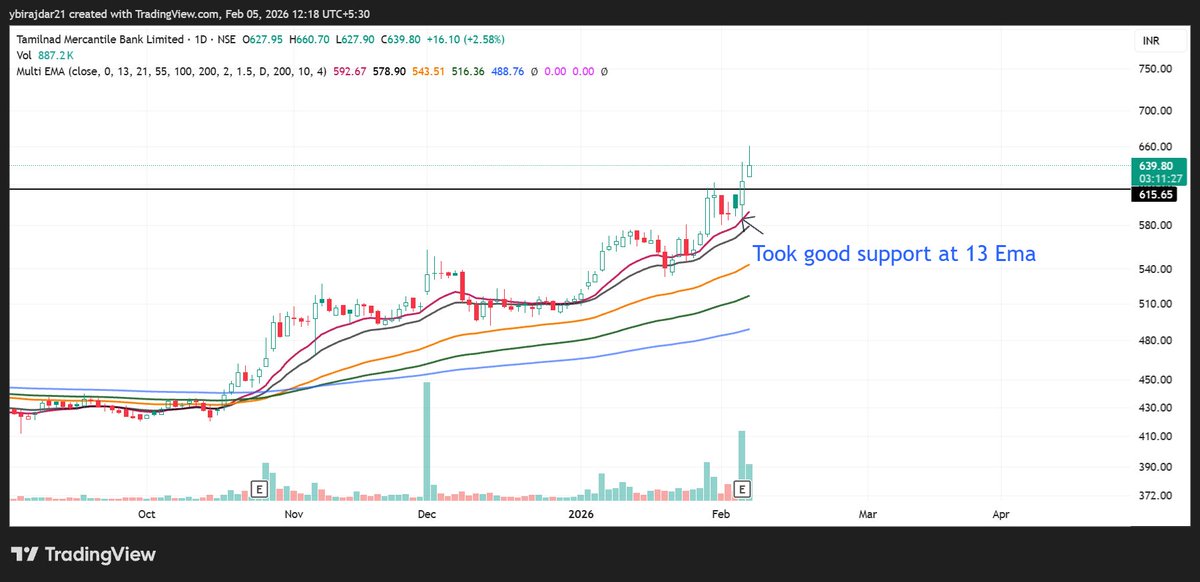Click the 615.65 price level label
The width and height of the screenshot is (1200, 582).
pos(1154,195)
